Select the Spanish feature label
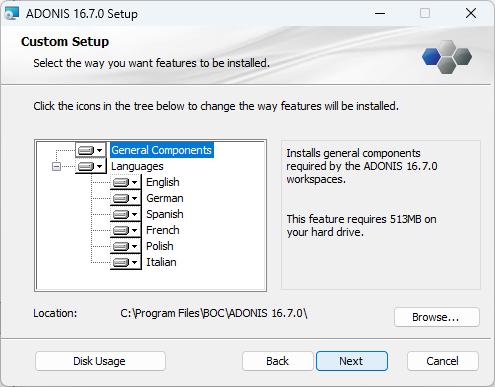495x387 pixels. click(165, 214)
